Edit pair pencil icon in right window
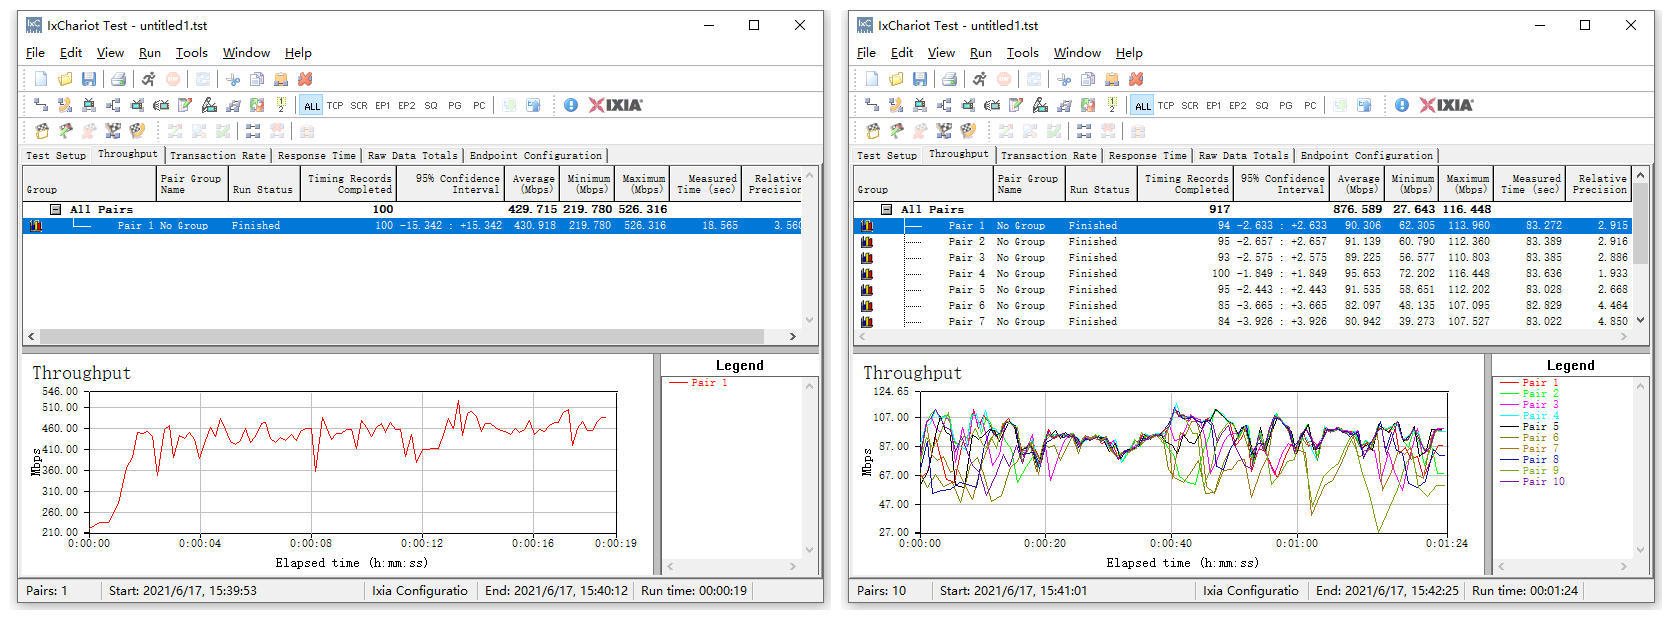Screen dimensions: 1672x620 pos(1016,105)
